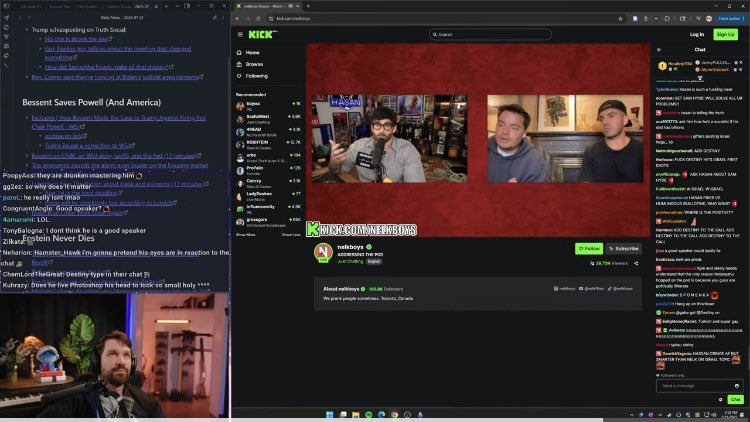The height and width of the screenshot is (422, 750).
Task: Open taskbar clock and date
Action: point(731,415)
